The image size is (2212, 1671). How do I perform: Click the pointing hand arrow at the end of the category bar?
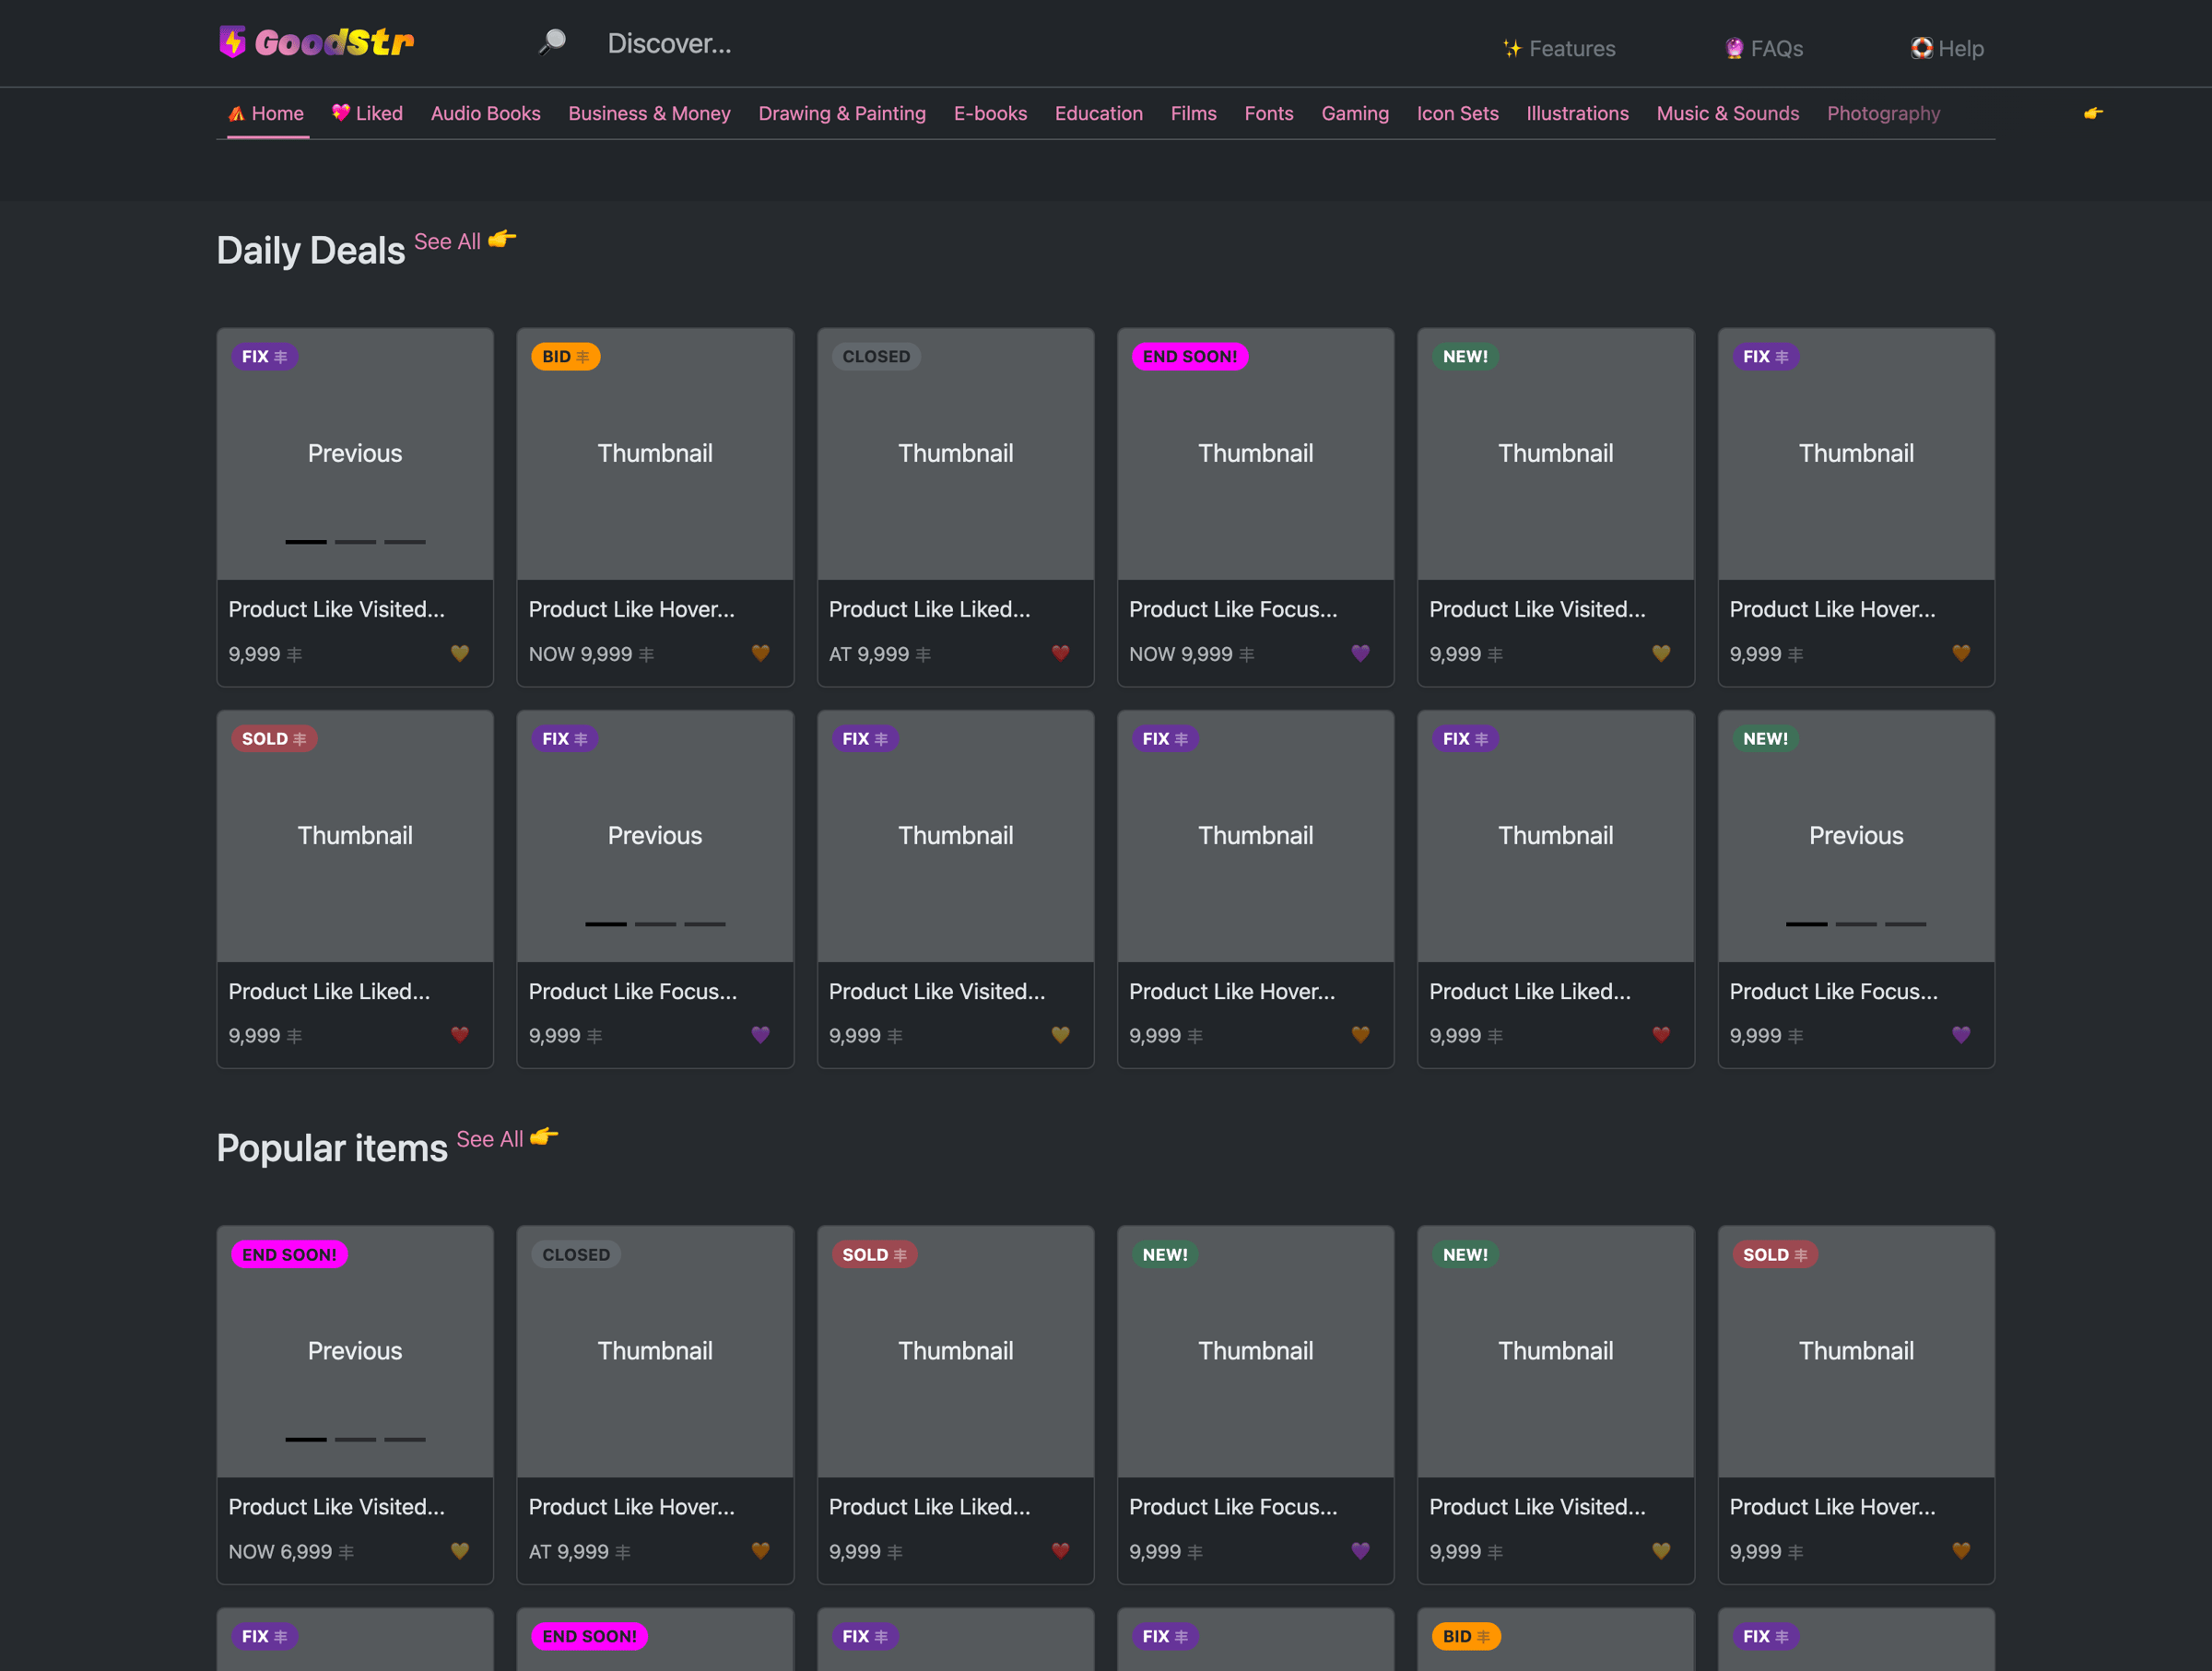(x=2092, y=113)
